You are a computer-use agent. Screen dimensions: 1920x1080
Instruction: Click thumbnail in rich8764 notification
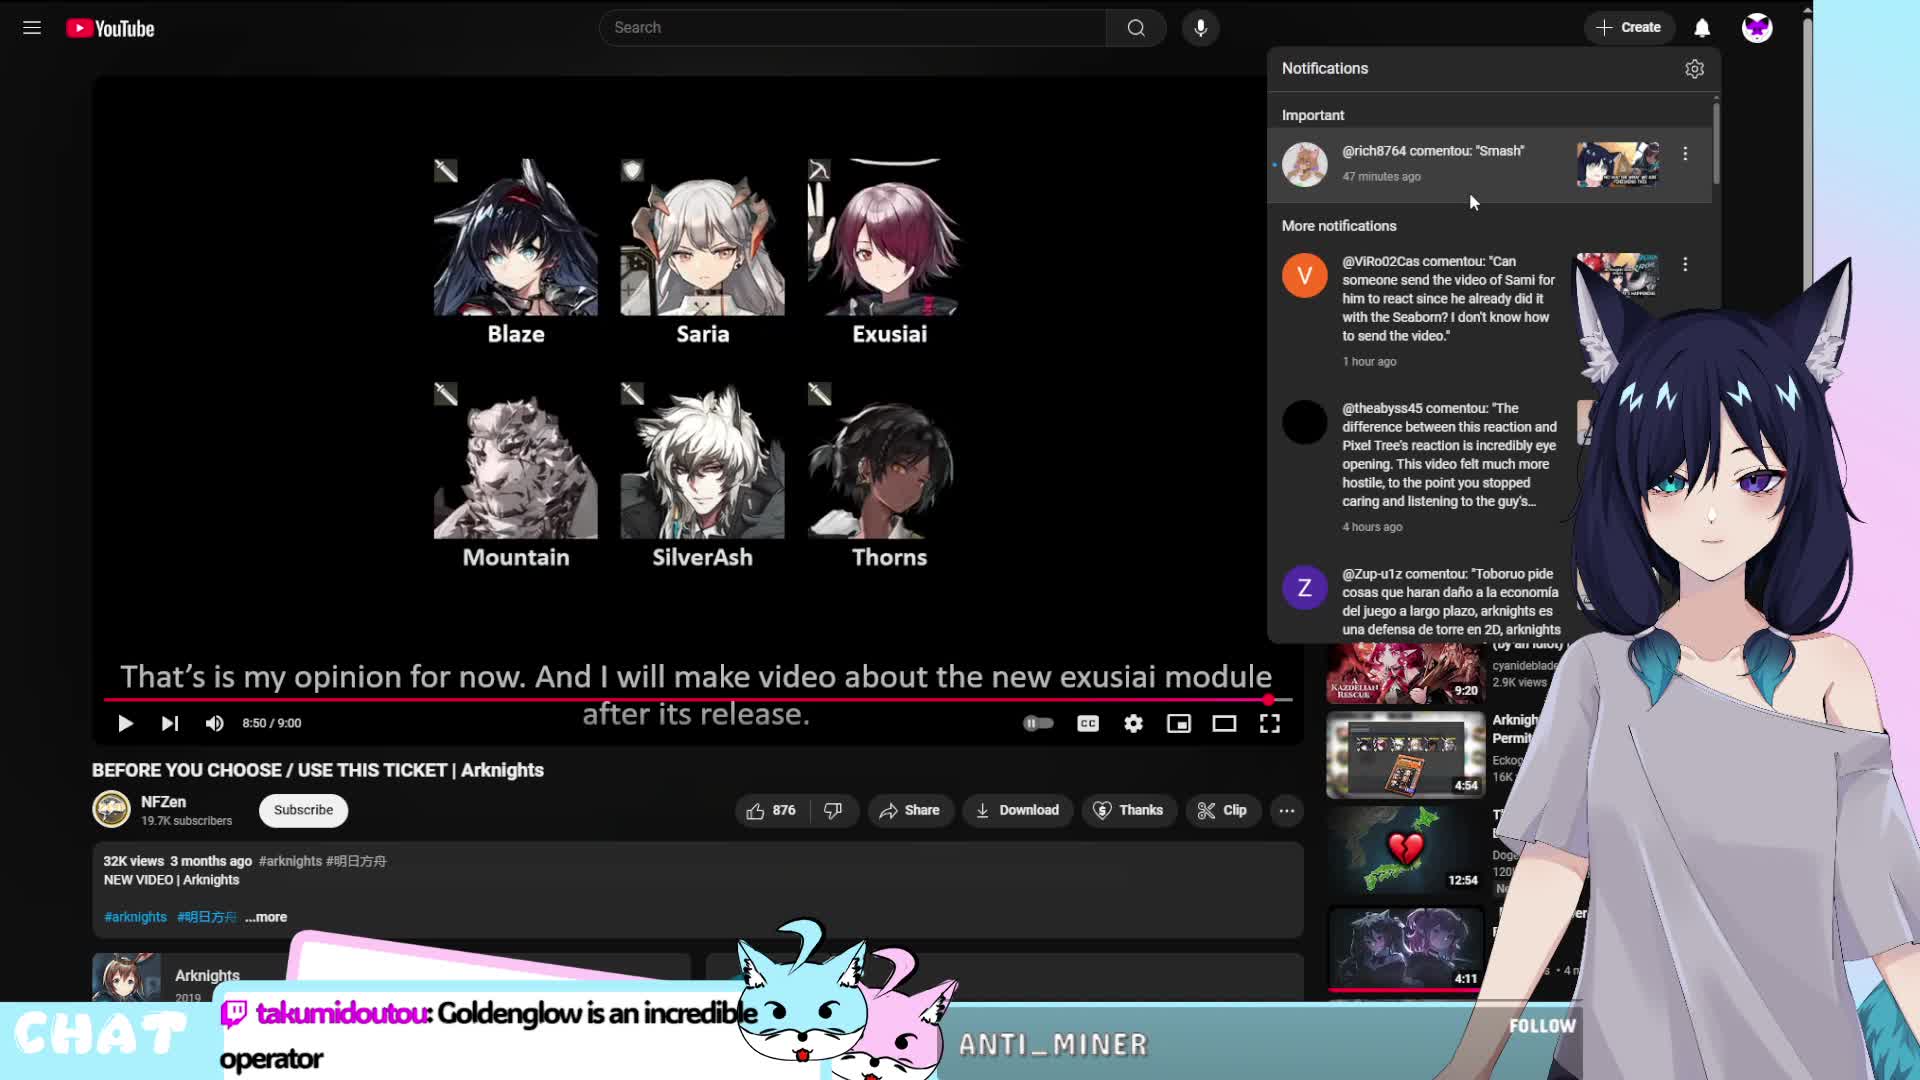[x=1618, y=164]
